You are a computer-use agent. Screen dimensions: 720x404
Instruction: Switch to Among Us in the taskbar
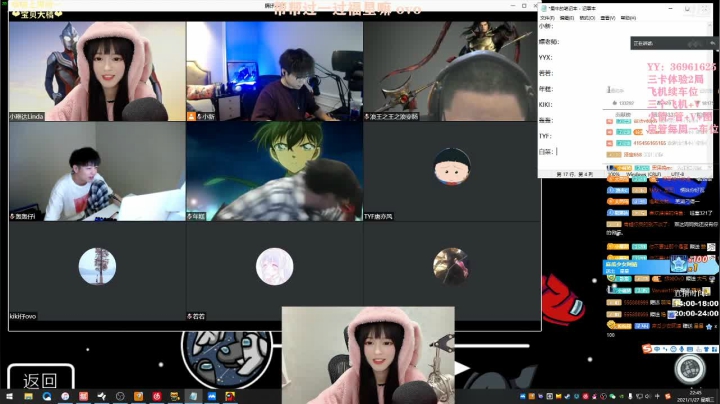tap(230, 396)
